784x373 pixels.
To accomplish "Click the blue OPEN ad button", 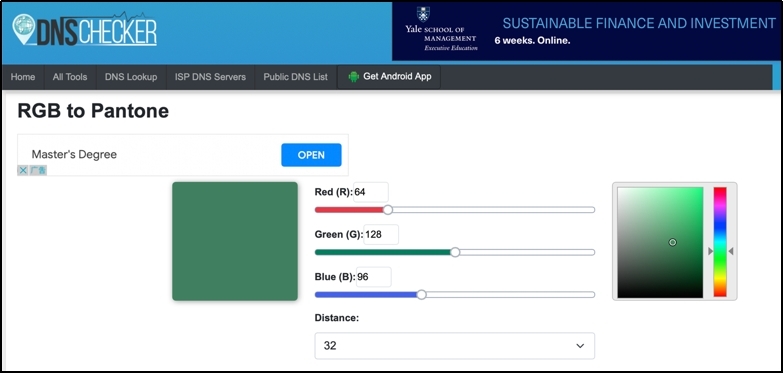I will tap(311, 155).
